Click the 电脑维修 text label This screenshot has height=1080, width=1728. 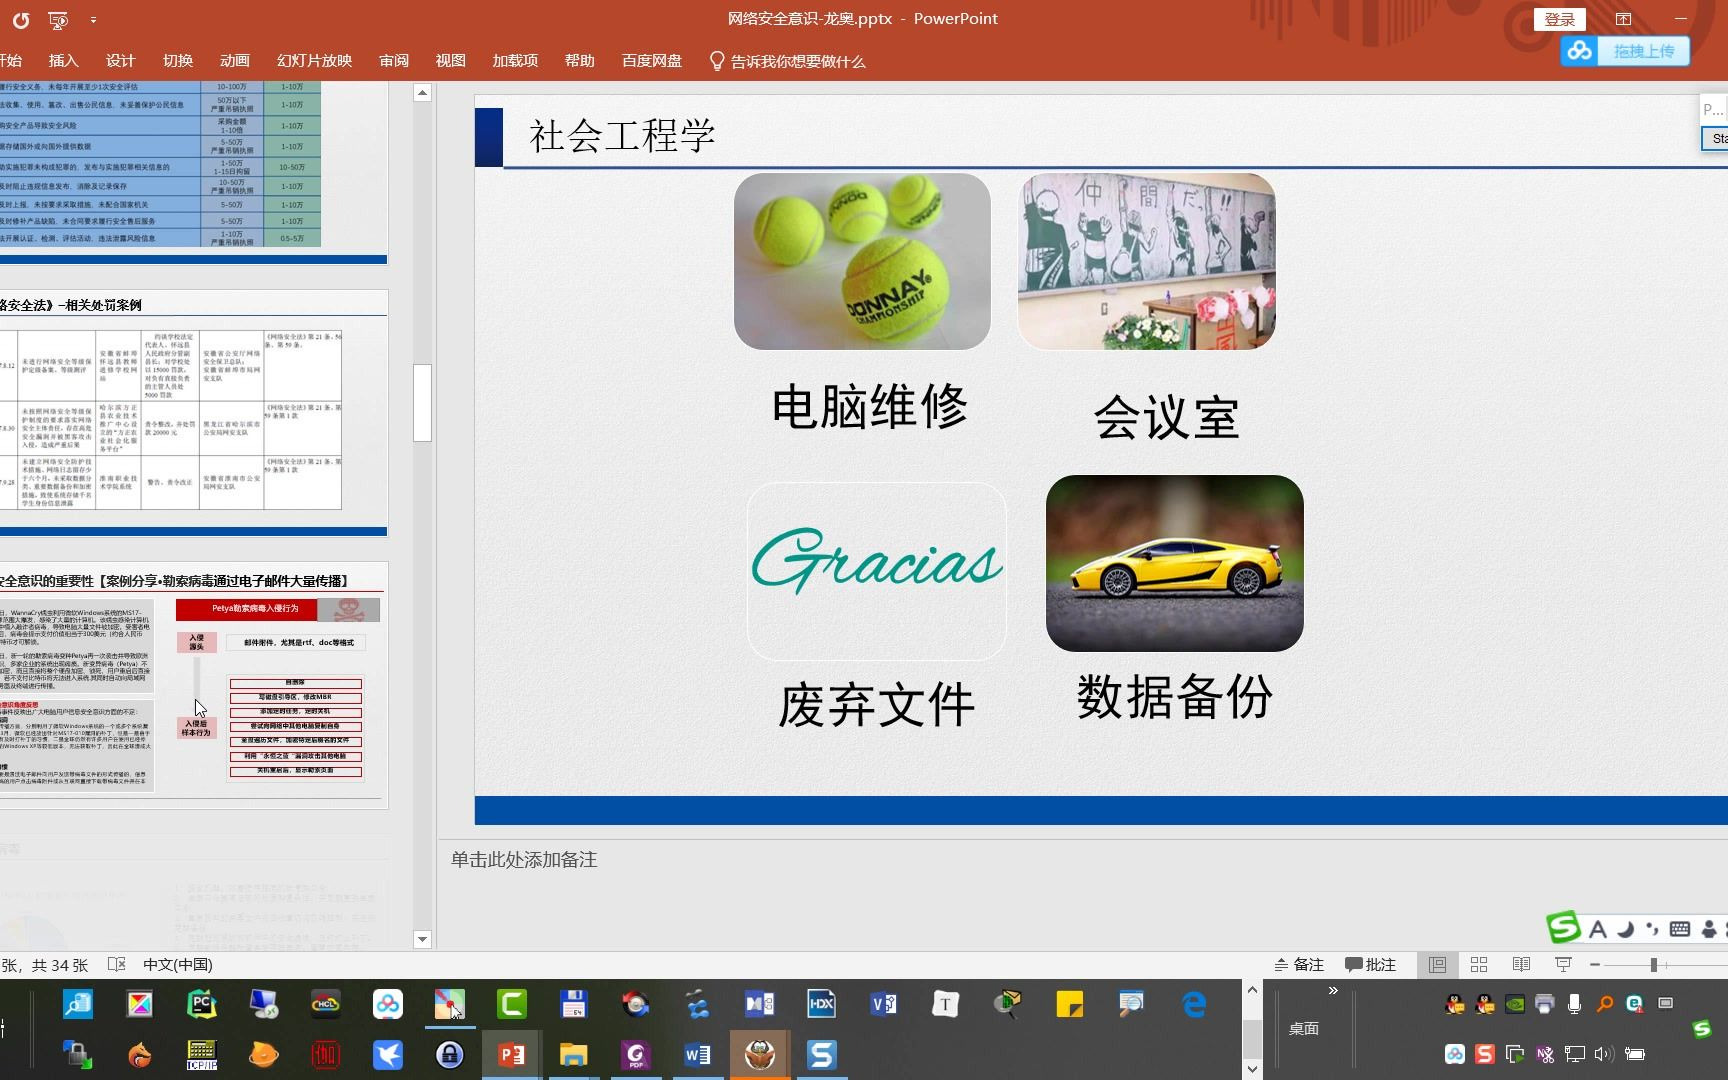pos(870,407)
